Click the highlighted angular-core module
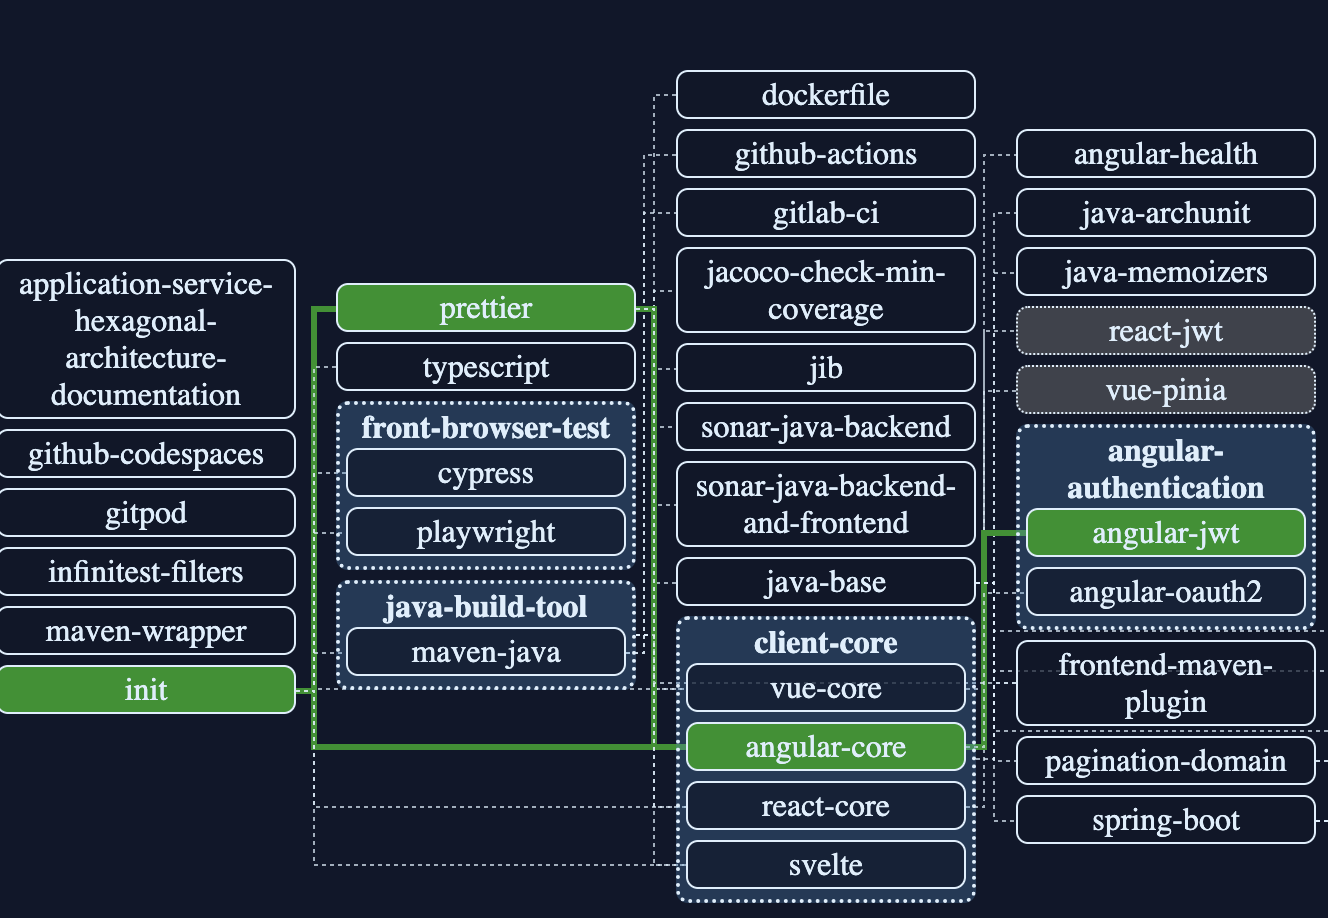 pos(825,747)
